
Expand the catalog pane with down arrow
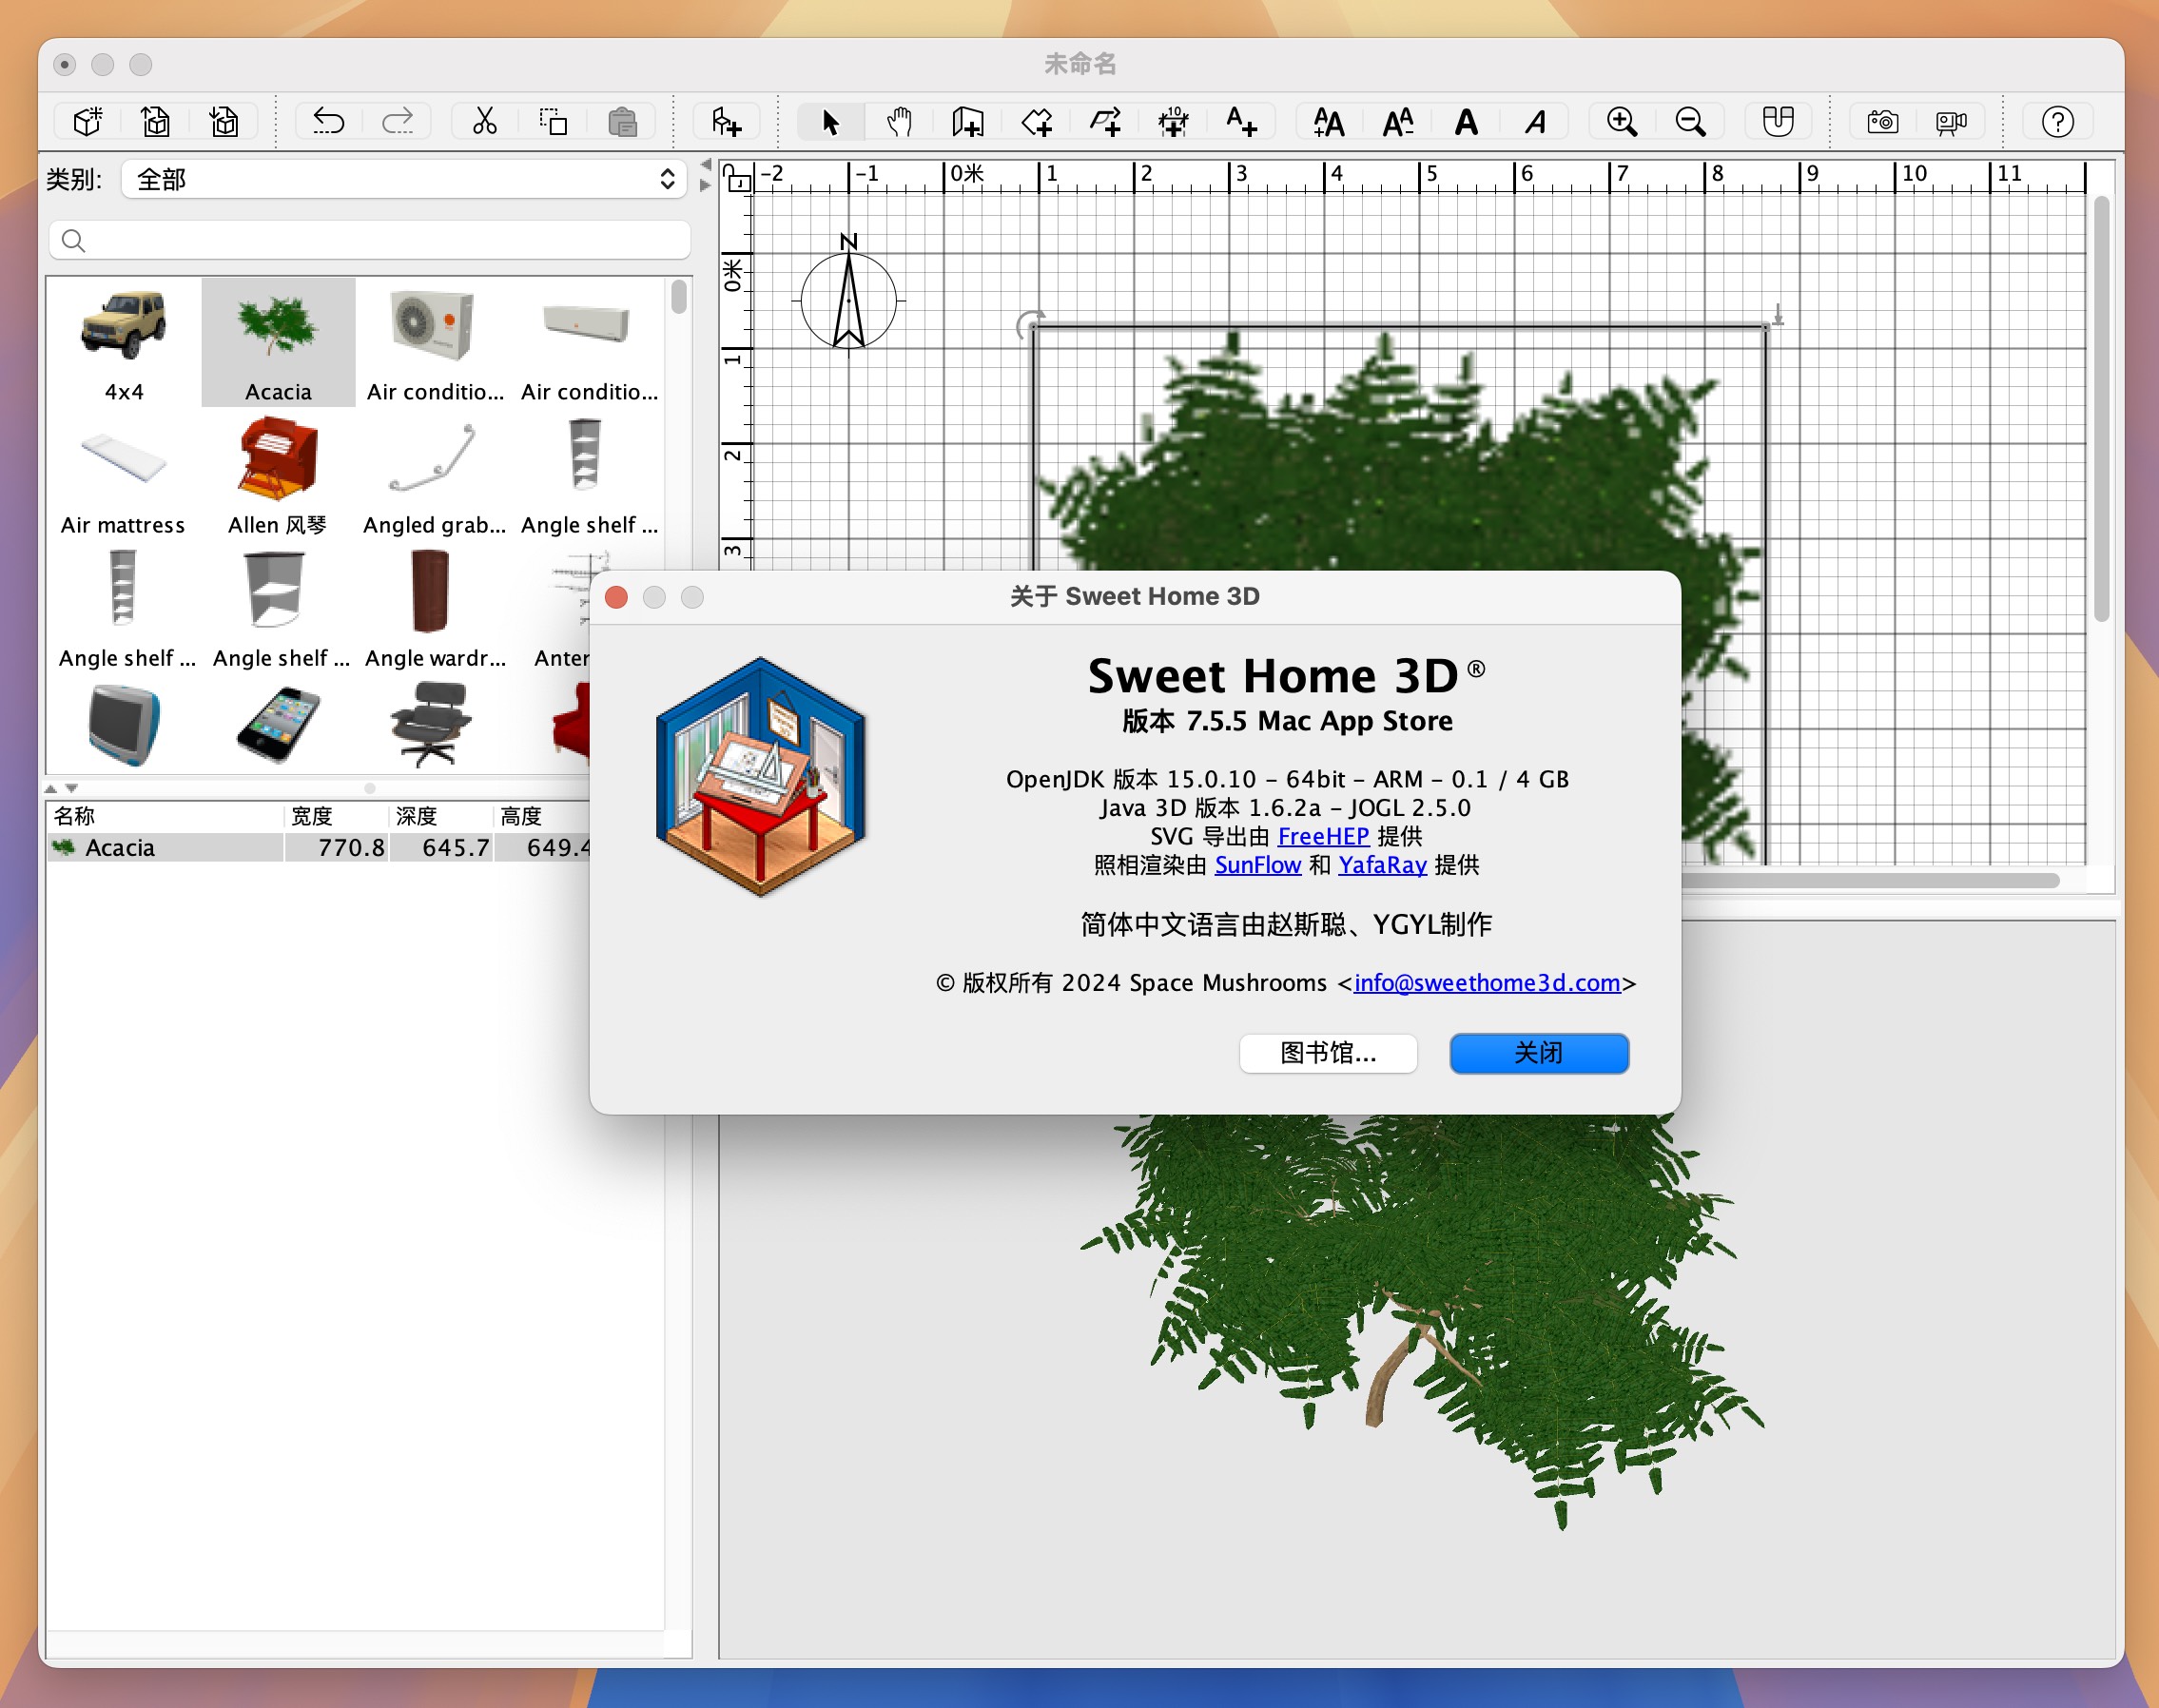(x=72, y=789)
